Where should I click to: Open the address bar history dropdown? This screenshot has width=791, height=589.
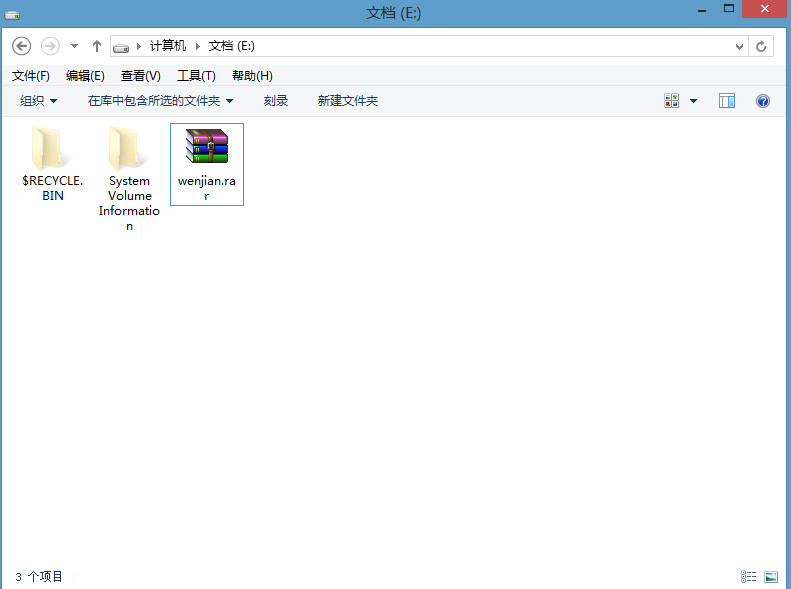pyautogui.click(x=739, y=47)
